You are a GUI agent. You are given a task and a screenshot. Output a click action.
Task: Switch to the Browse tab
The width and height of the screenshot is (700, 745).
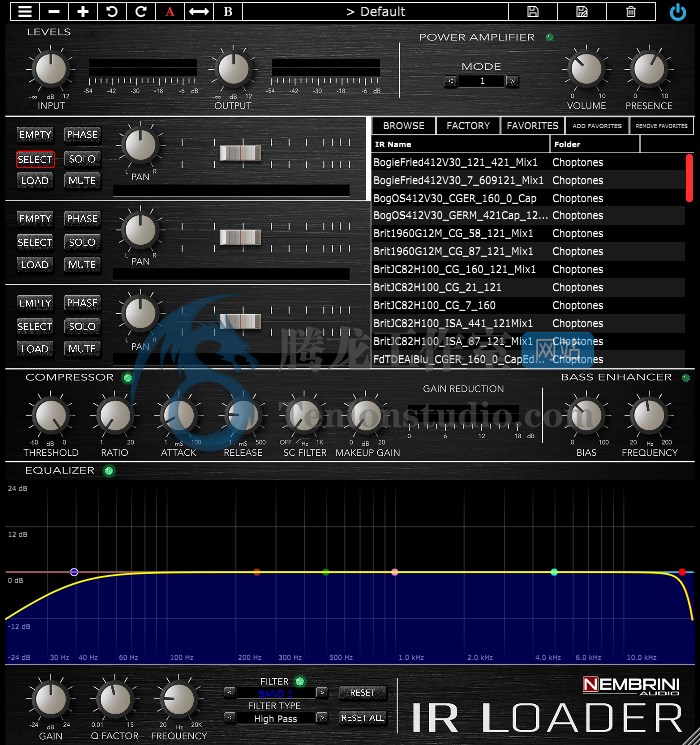pos(403,125)
